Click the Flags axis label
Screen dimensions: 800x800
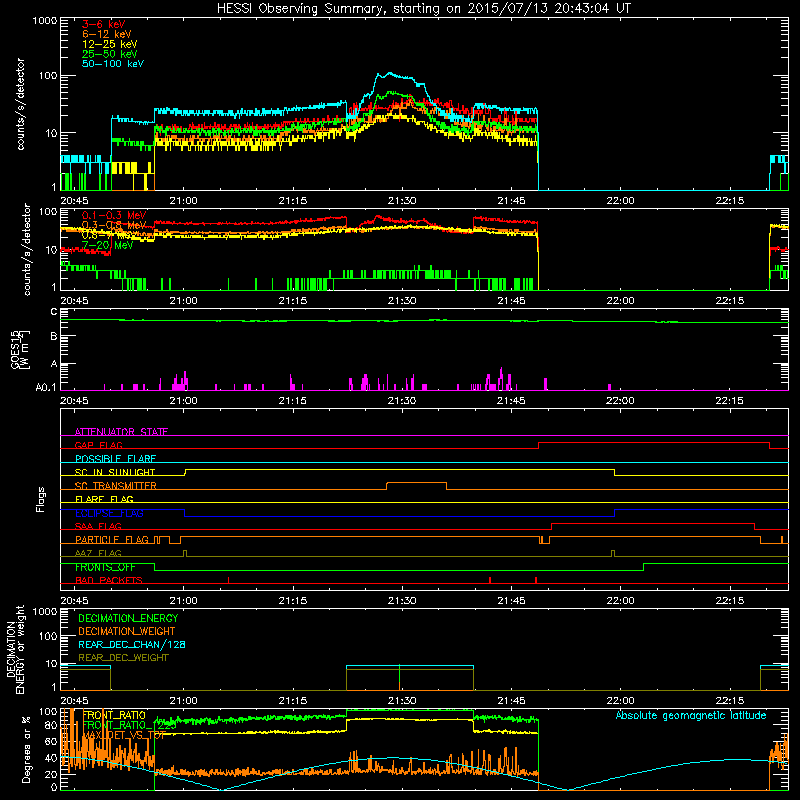41,499
